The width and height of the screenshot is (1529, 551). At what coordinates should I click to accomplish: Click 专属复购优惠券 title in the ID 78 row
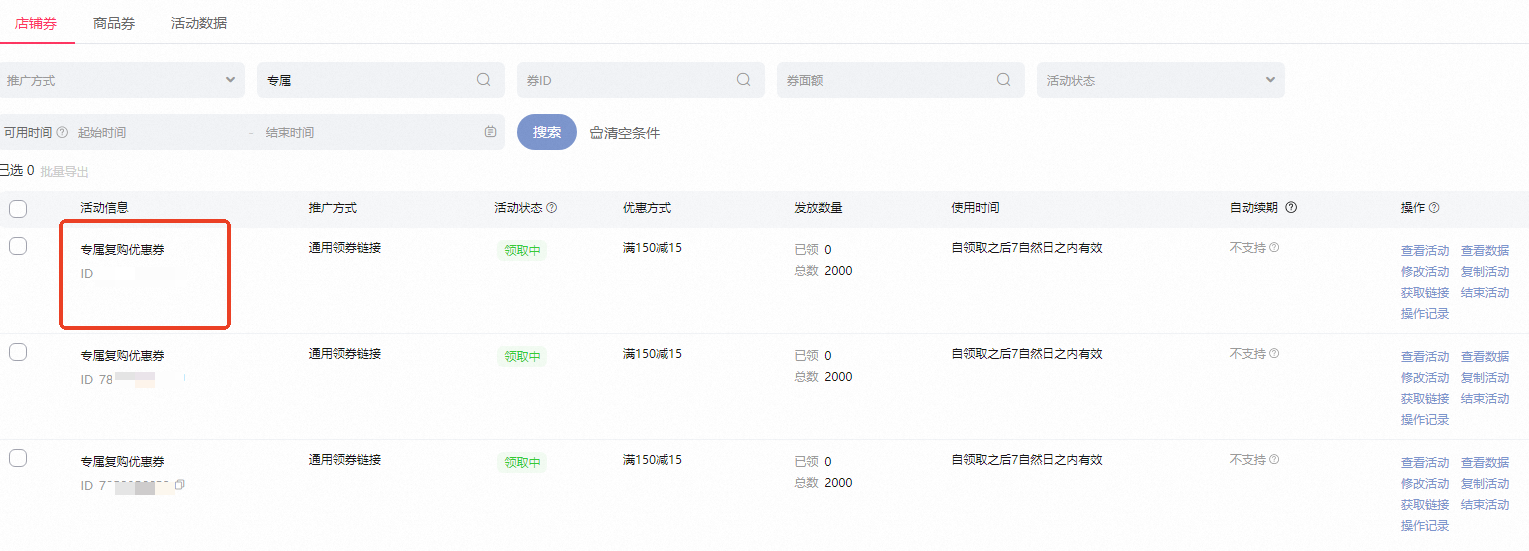point(122,356)
